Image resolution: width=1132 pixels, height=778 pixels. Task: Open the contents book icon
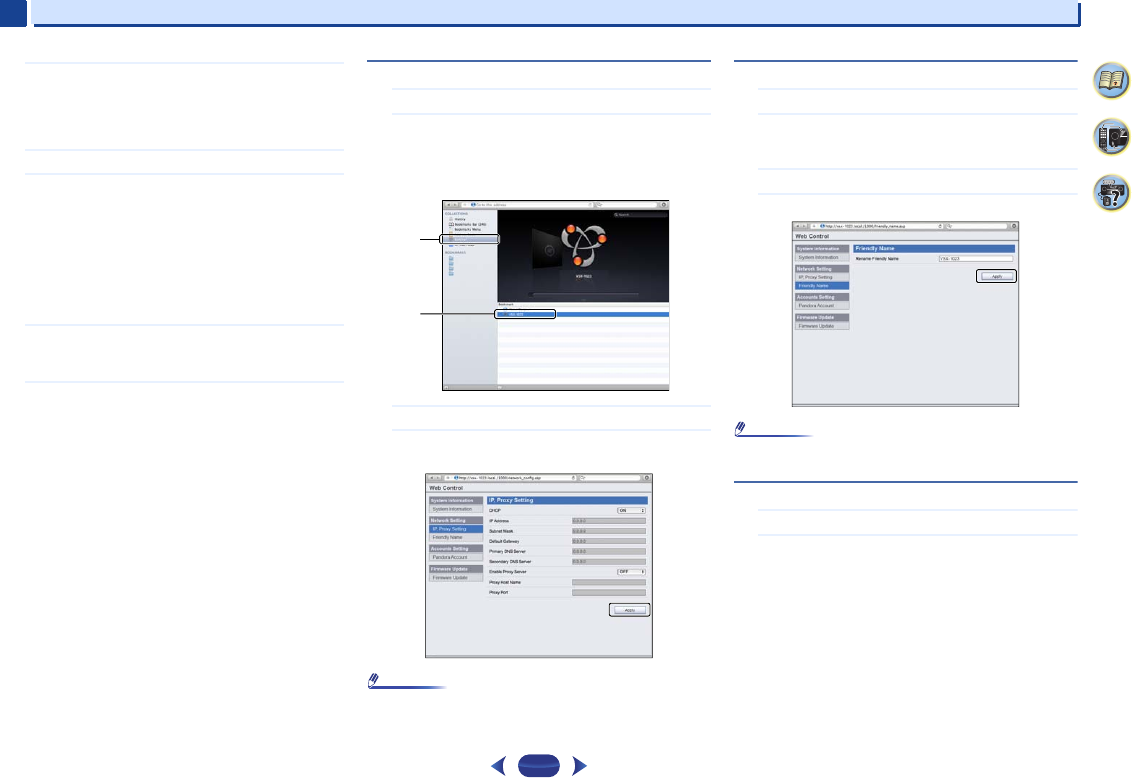point(1111,80)
